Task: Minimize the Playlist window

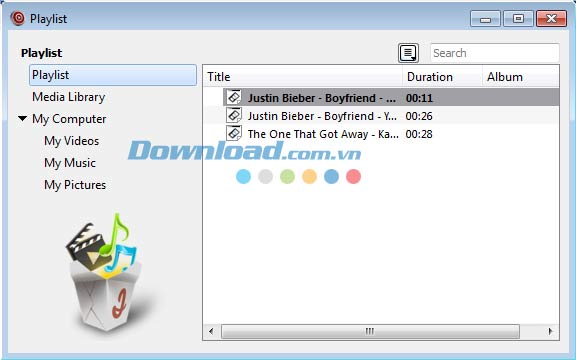Action: coord(485,19)
